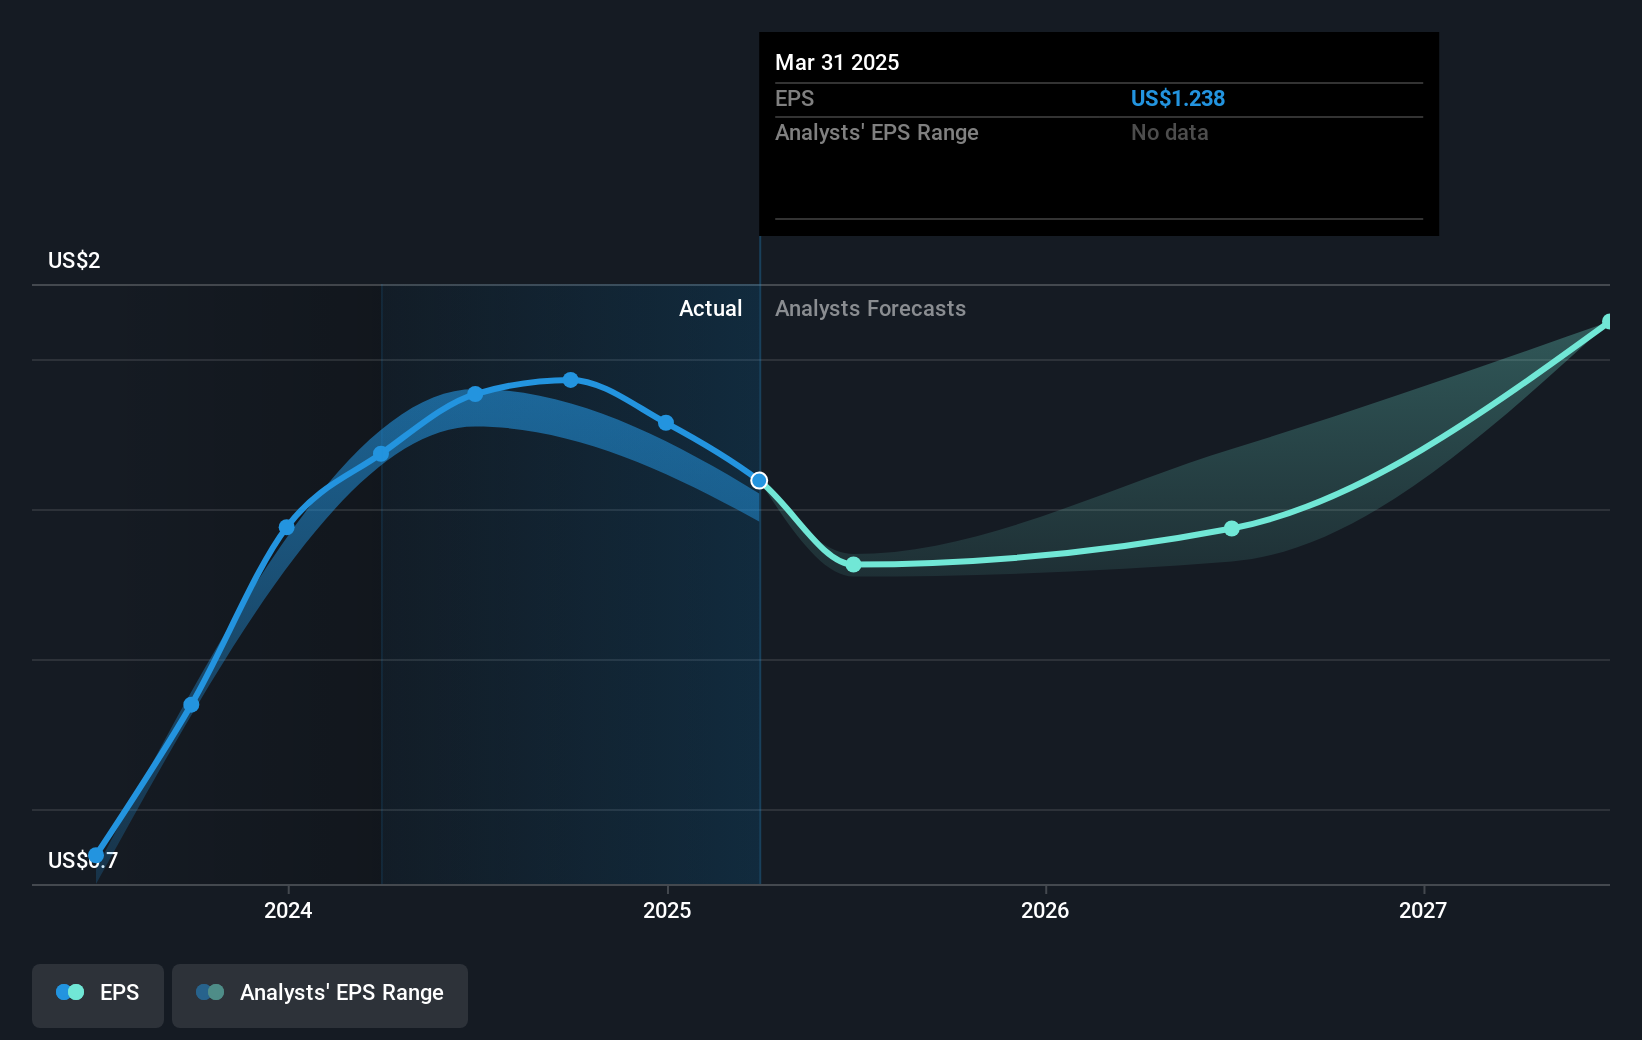The width and height of the screenshot is (1642, 1040).
Task: Collapse the Analysts' EPS Range row in tooltip
Action: click(877, 132)
